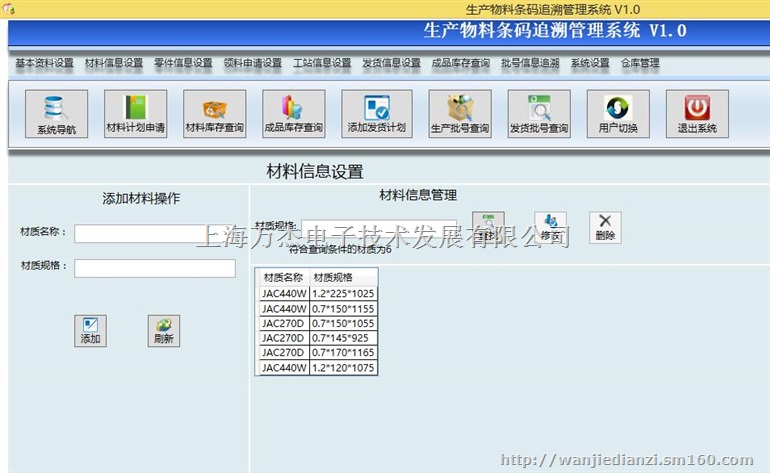Click the 退出系统 power icon
Image resolution: width=770 pixels, height=473 pixels.
pos(697,113)
